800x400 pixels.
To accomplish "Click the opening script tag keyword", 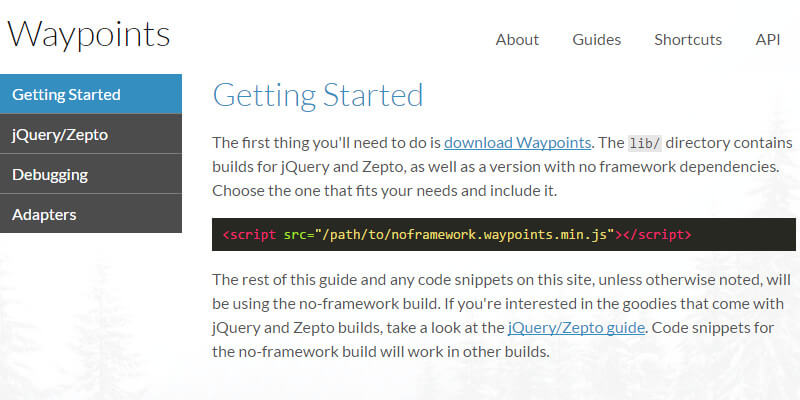I will [x=253, y=235].
